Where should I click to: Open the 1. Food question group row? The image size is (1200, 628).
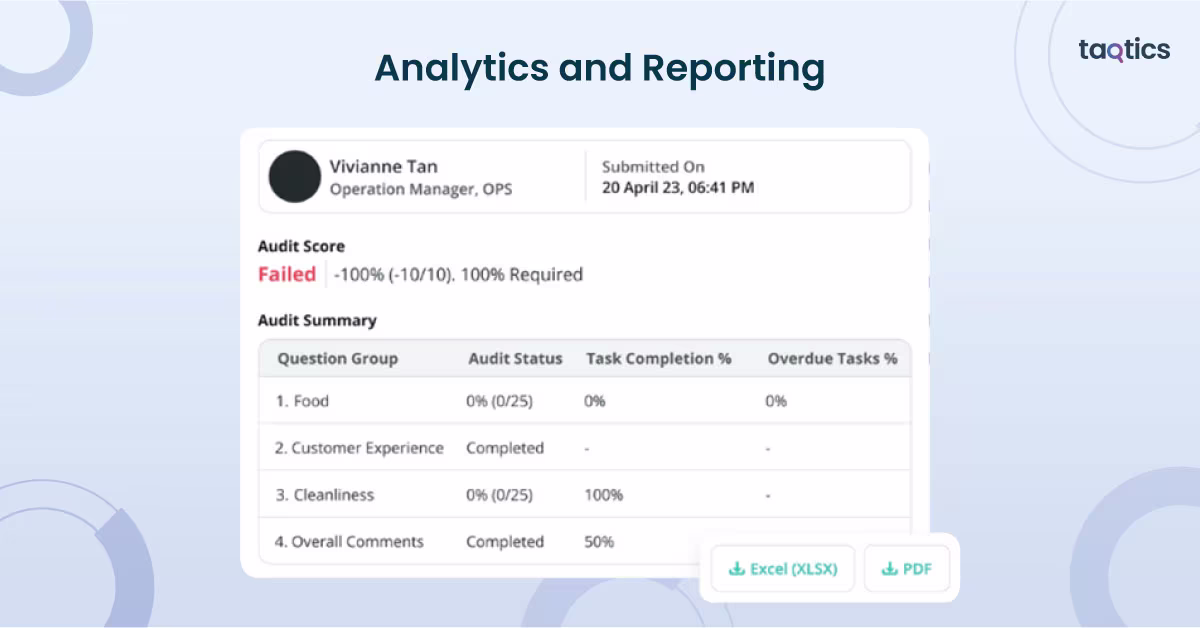click(x=302, y=401)
